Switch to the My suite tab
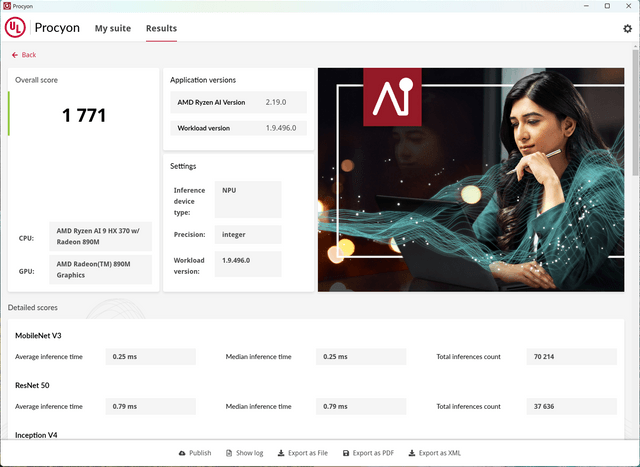Screen dimensions: 640x467 pyautogui.click(x=113, y=28)
